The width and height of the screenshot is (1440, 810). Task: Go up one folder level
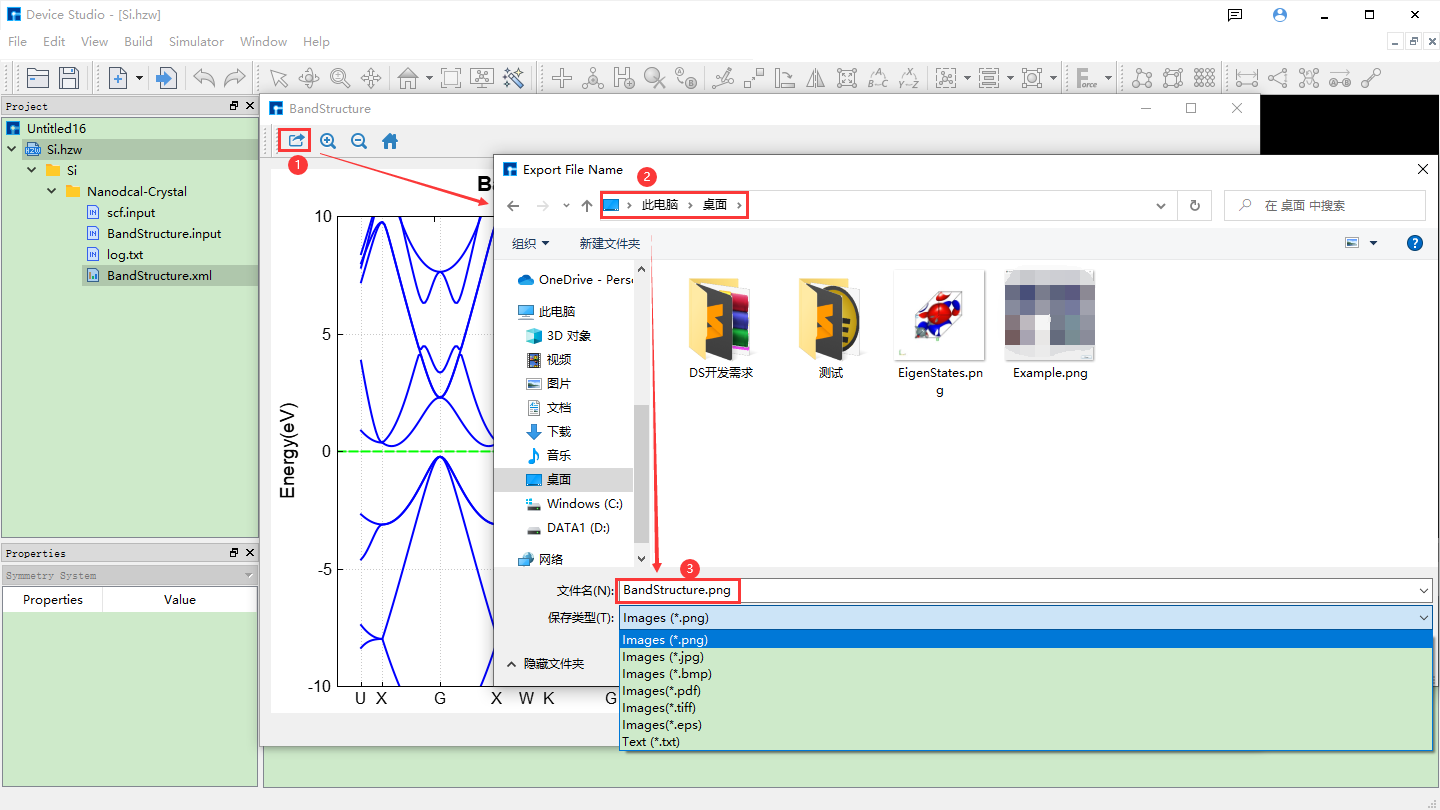click(x=587, y=206)
